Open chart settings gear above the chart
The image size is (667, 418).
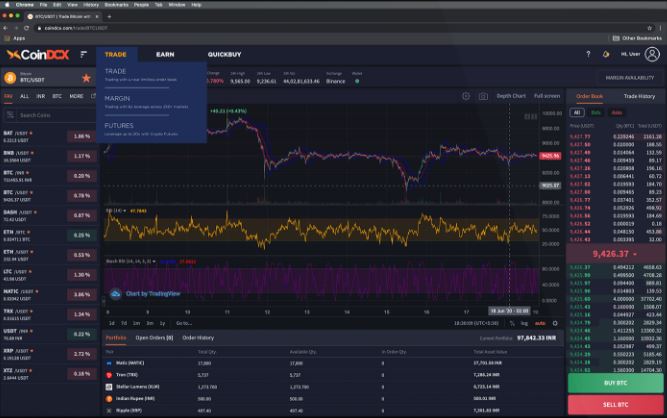(x=466, y=96)
